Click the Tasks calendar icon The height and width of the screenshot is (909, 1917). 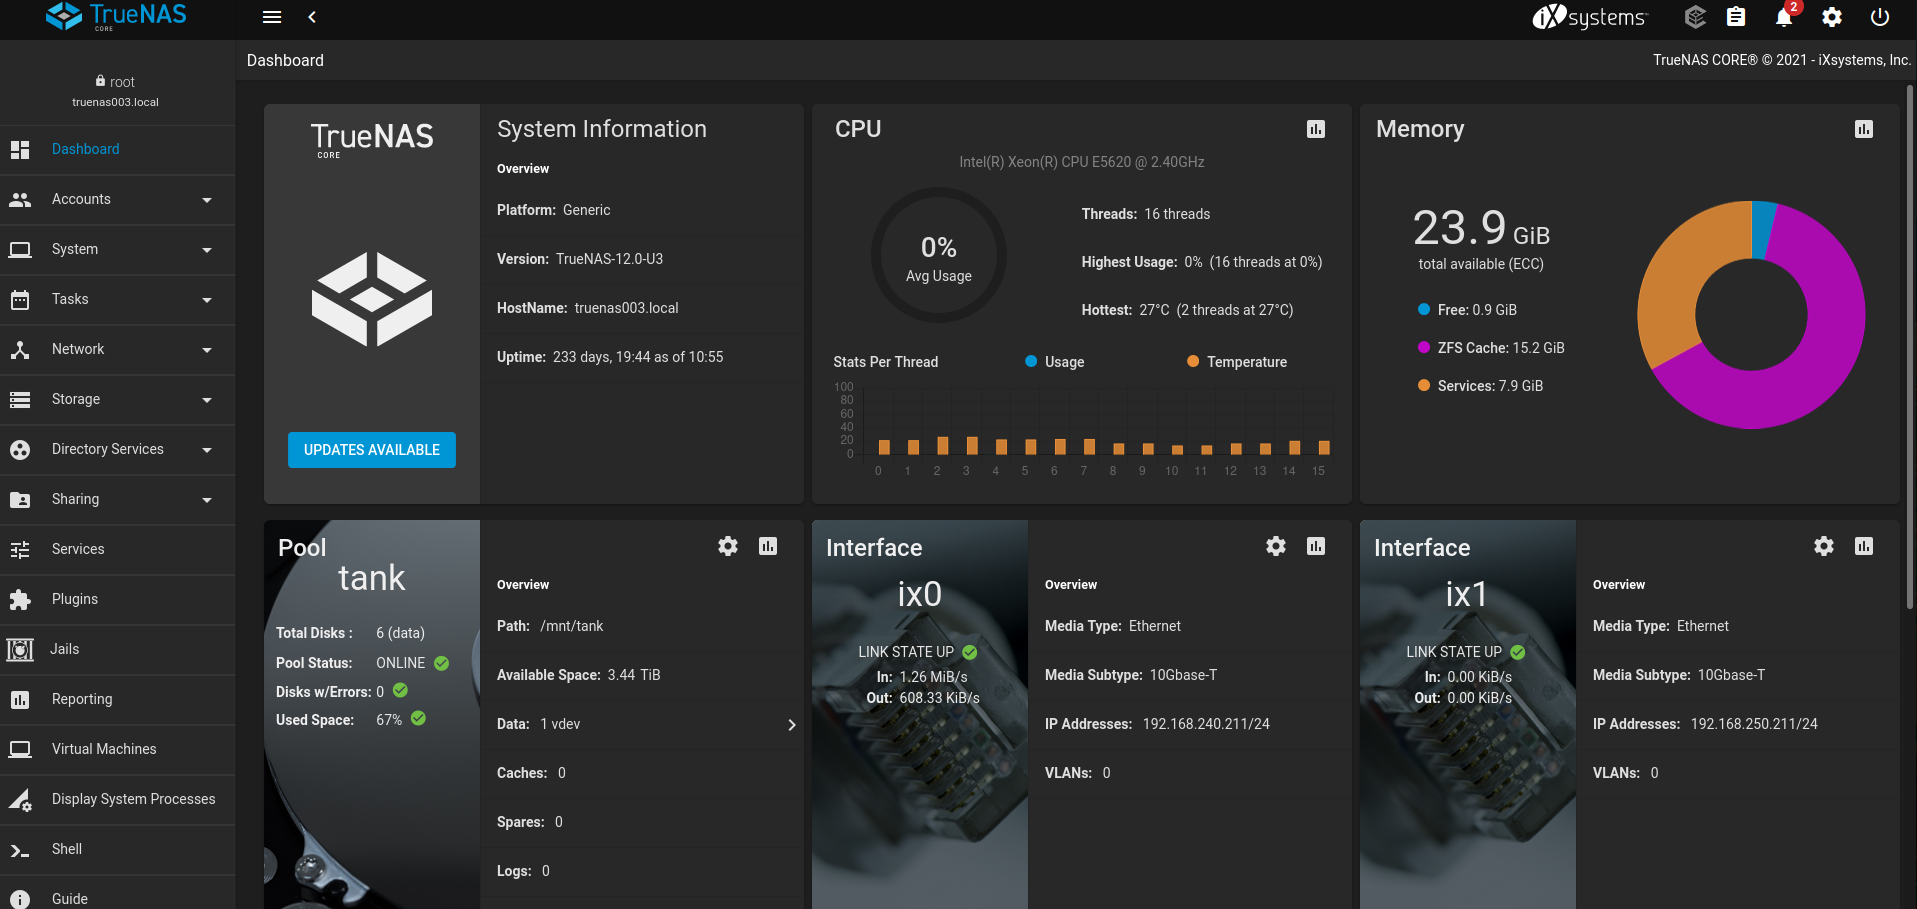(20, 299)
